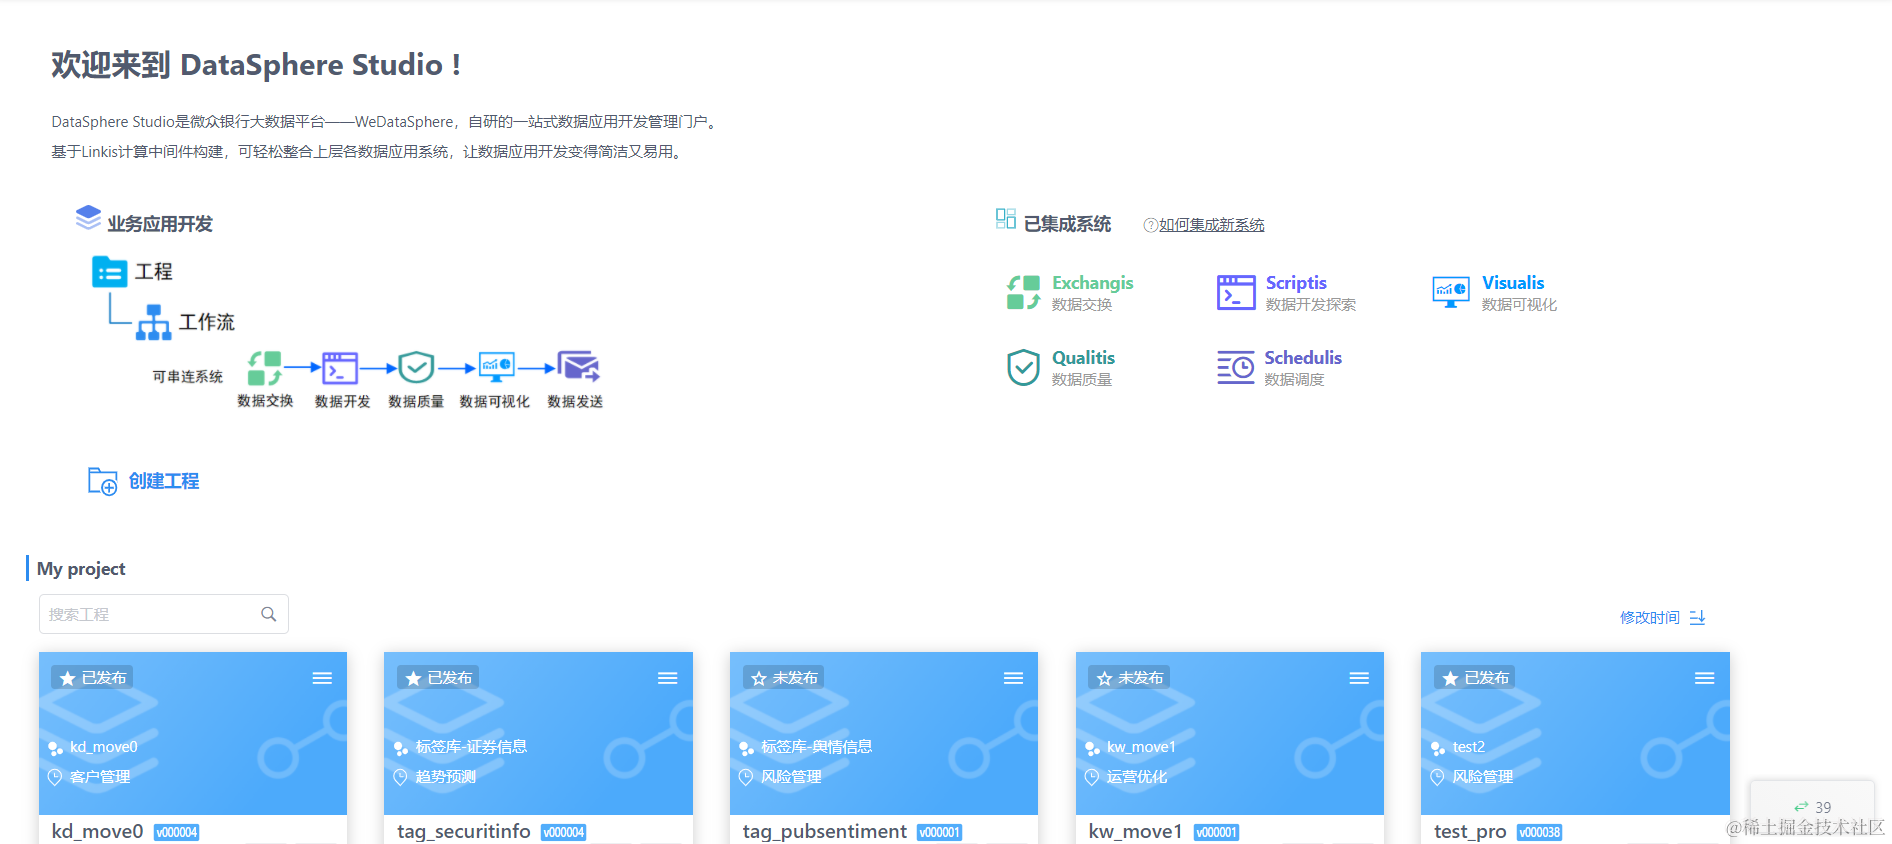Viewport: 1892px width, 844px height.
Task: Open the hamburger menu on 标签库-证券信息 card
Action: (668, 678)
